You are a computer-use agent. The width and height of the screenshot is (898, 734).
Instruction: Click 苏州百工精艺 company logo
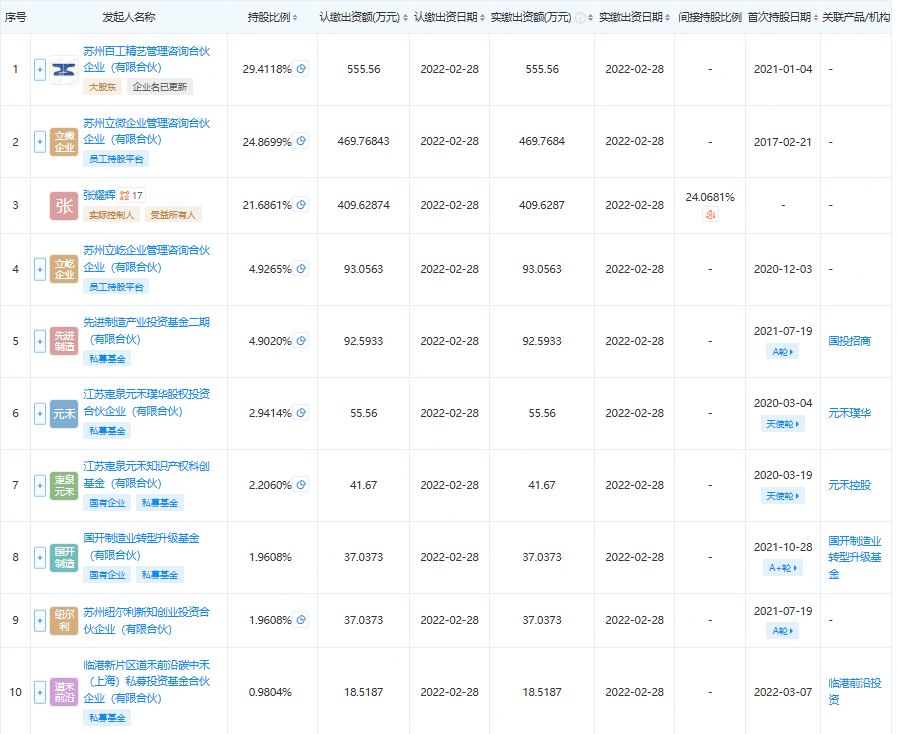pos(63,68)
